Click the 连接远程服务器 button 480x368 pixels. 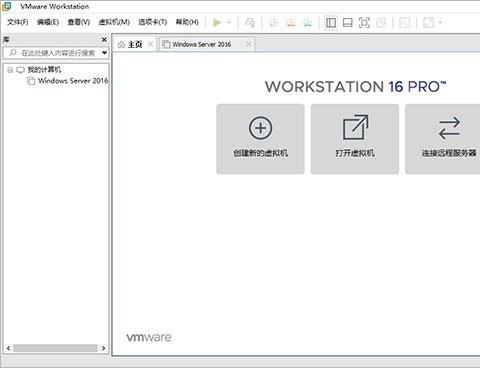(443, 139)
